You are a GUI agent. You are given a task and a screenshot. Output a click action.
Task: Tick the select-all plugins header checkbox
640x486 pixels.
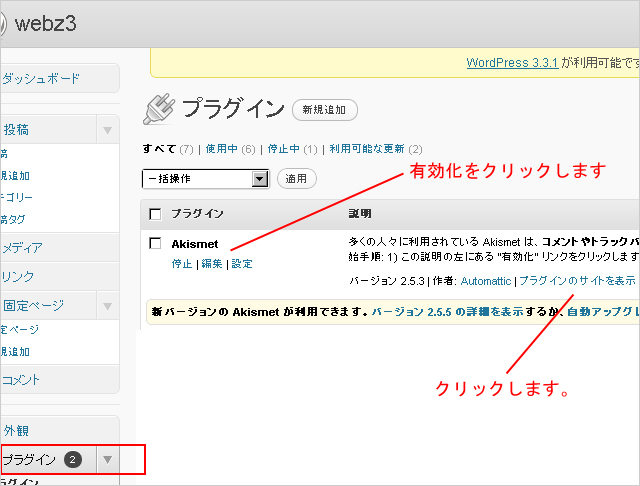(x=155, y=214)
